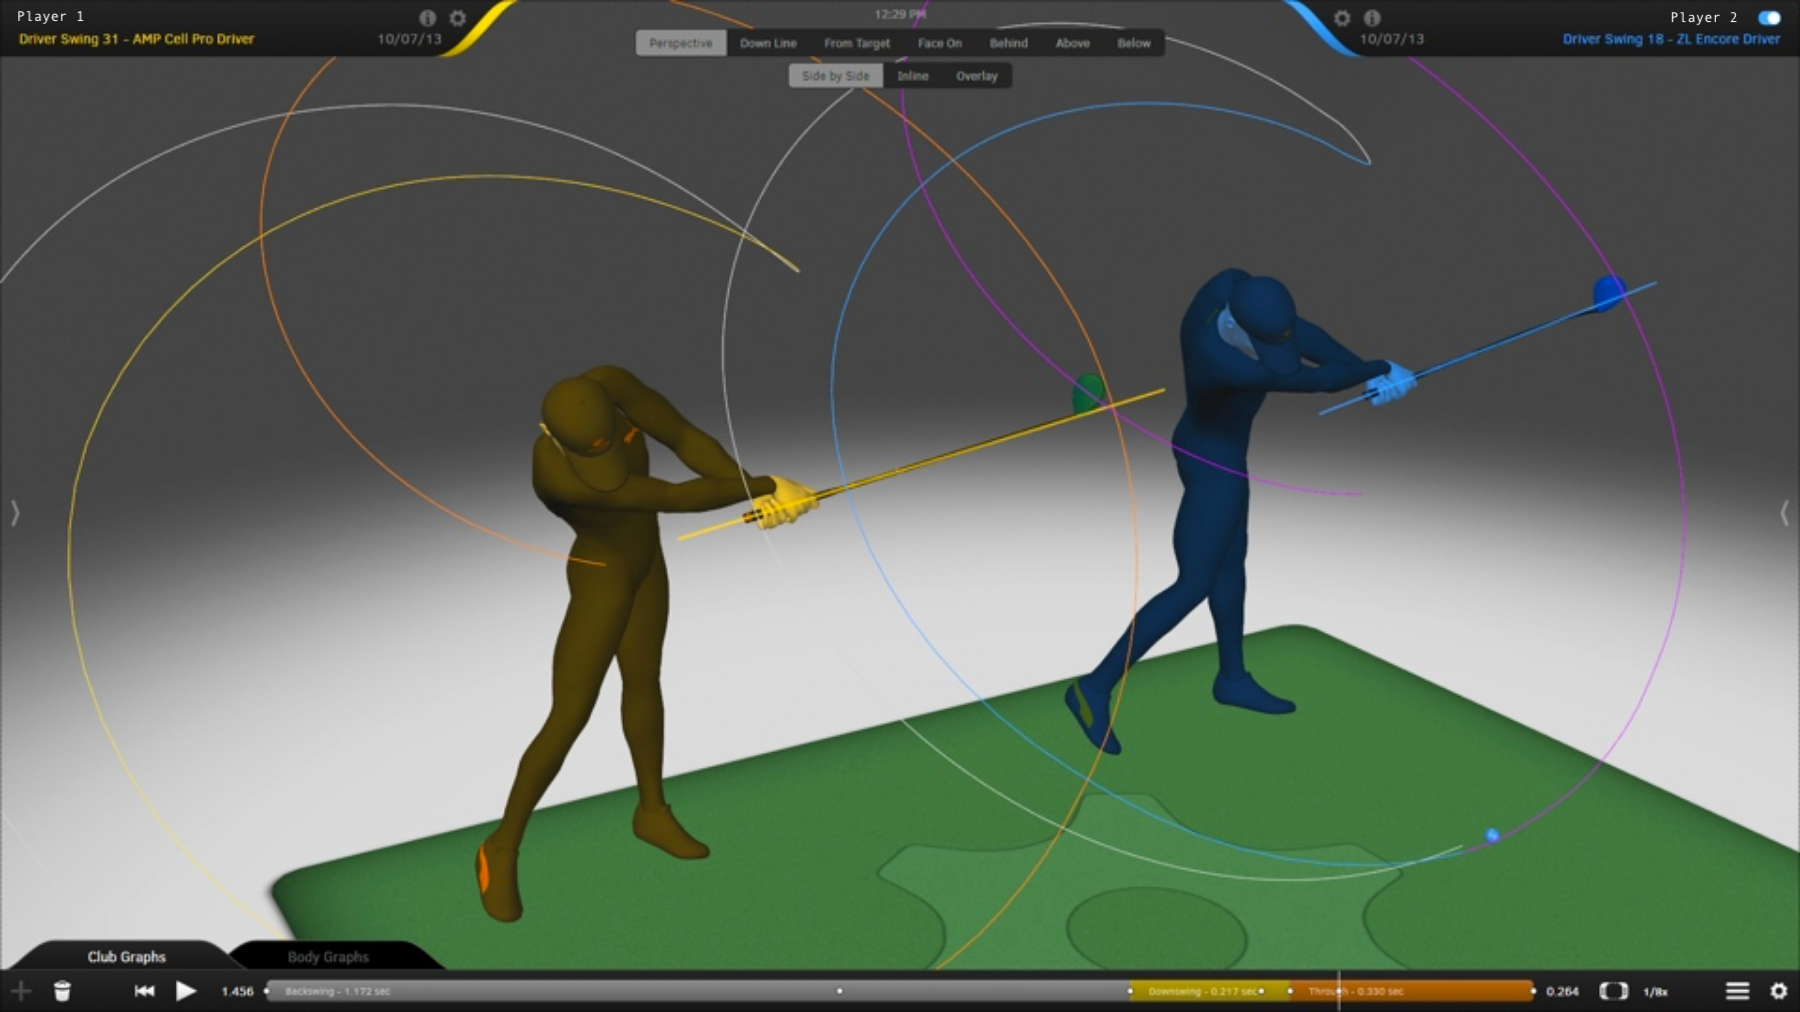Open the settings gear at bottom right
The height and width of the screenshot is (1012, 1800).
tap(1779, 991)
